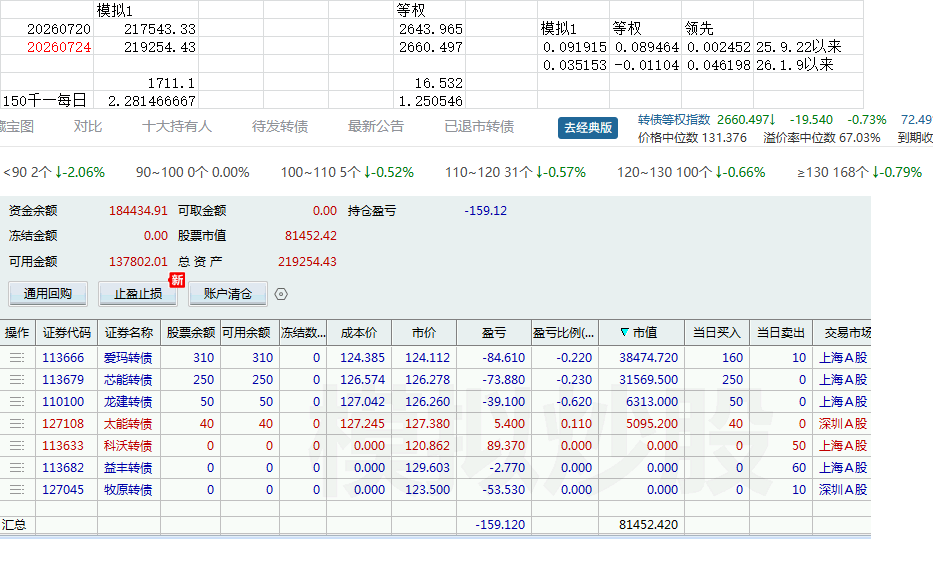Open the 十大持有人 tab
941x582 pixels.
tap(176, 127)
